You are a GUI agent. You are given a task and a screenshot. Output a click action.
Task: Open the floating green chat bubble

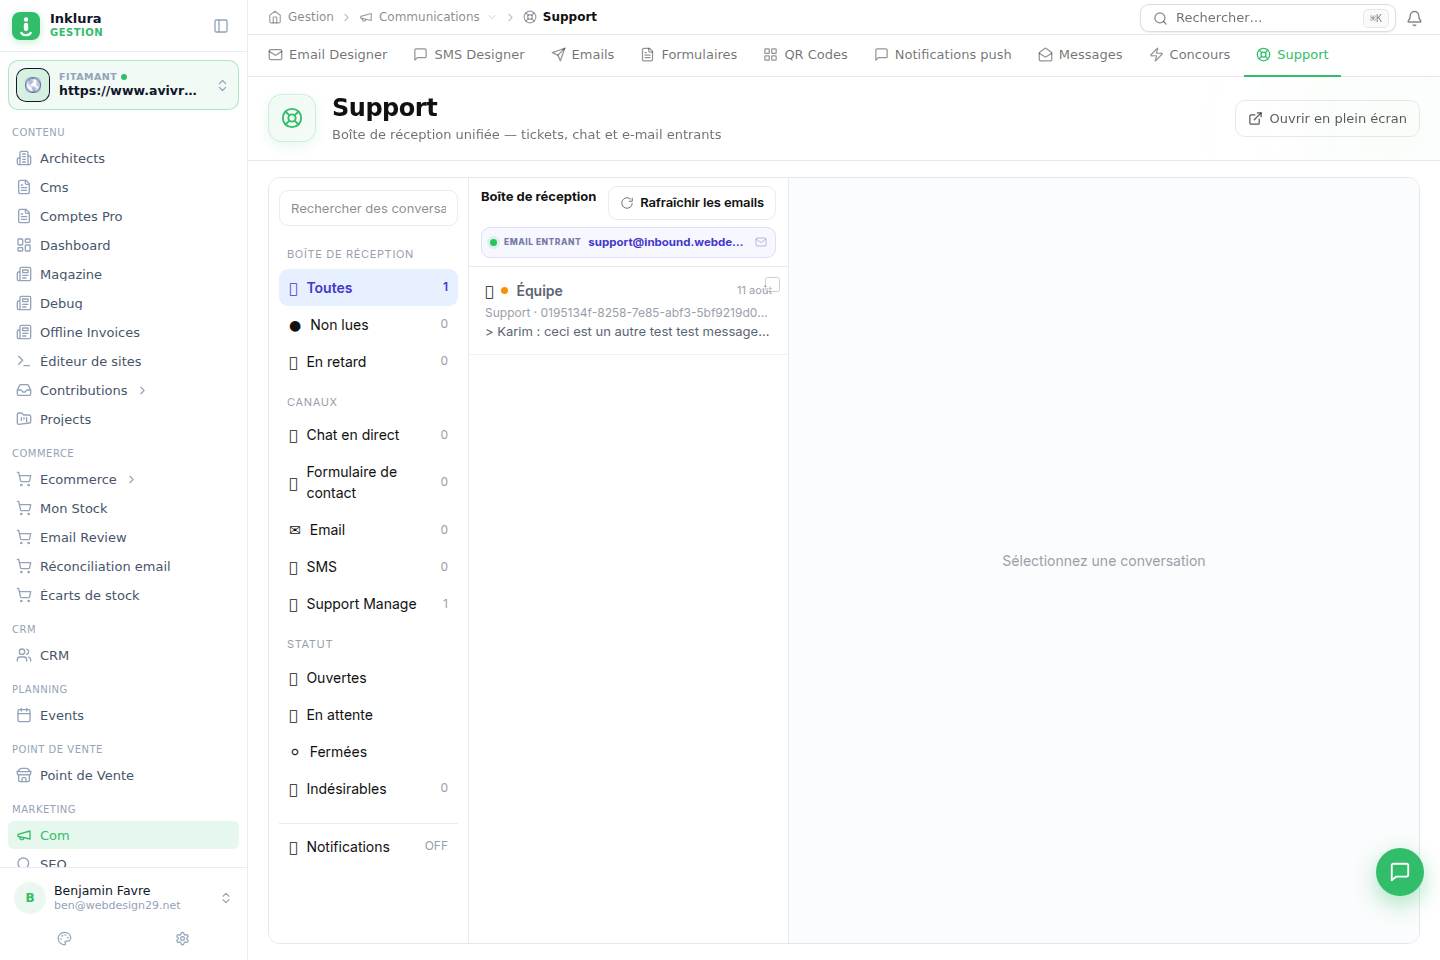pos(1399,871)
